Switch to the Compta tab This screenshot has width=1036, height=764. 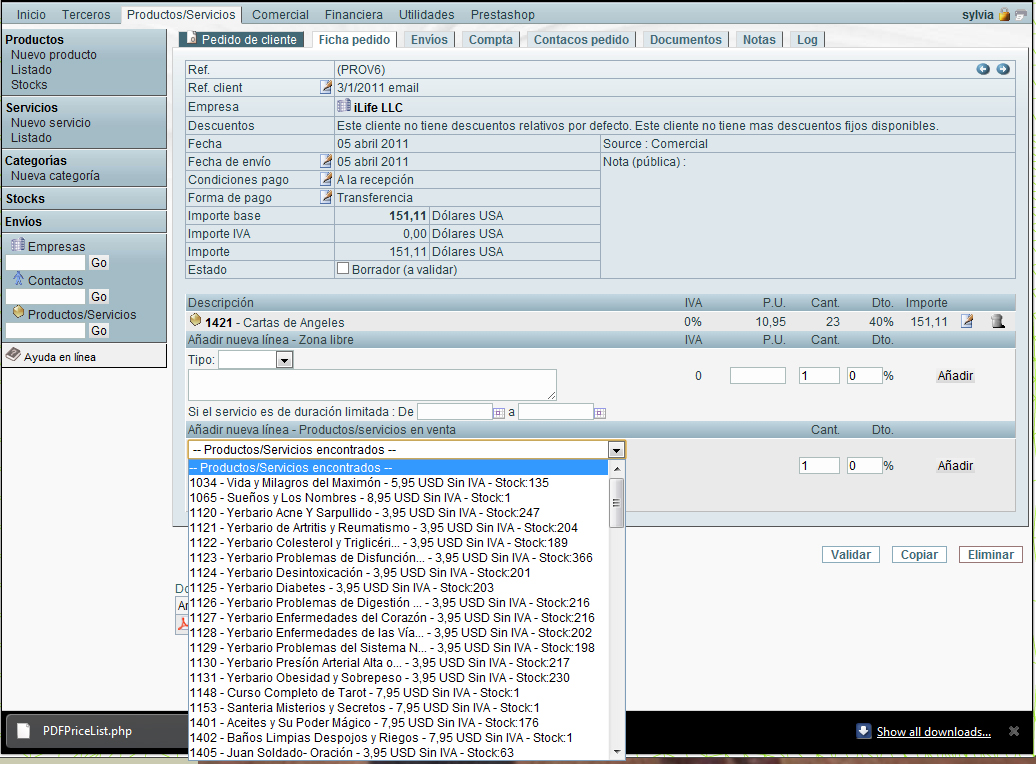click(490, 40)
